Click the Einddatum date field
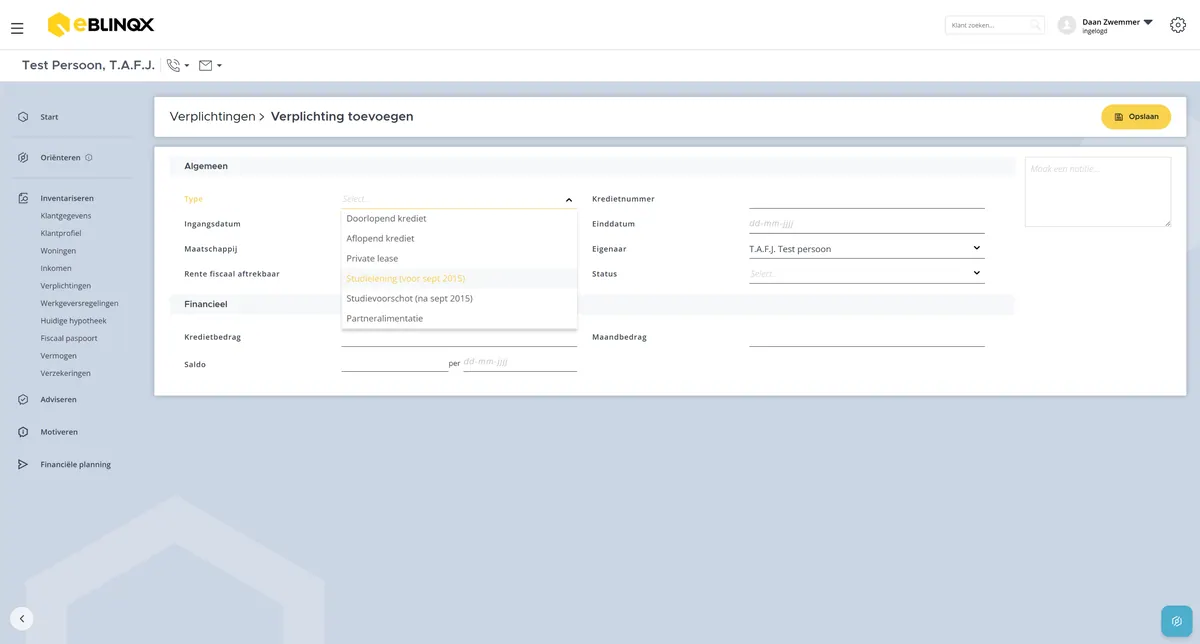The image size is (1200, 644). [x=867, y=224]
